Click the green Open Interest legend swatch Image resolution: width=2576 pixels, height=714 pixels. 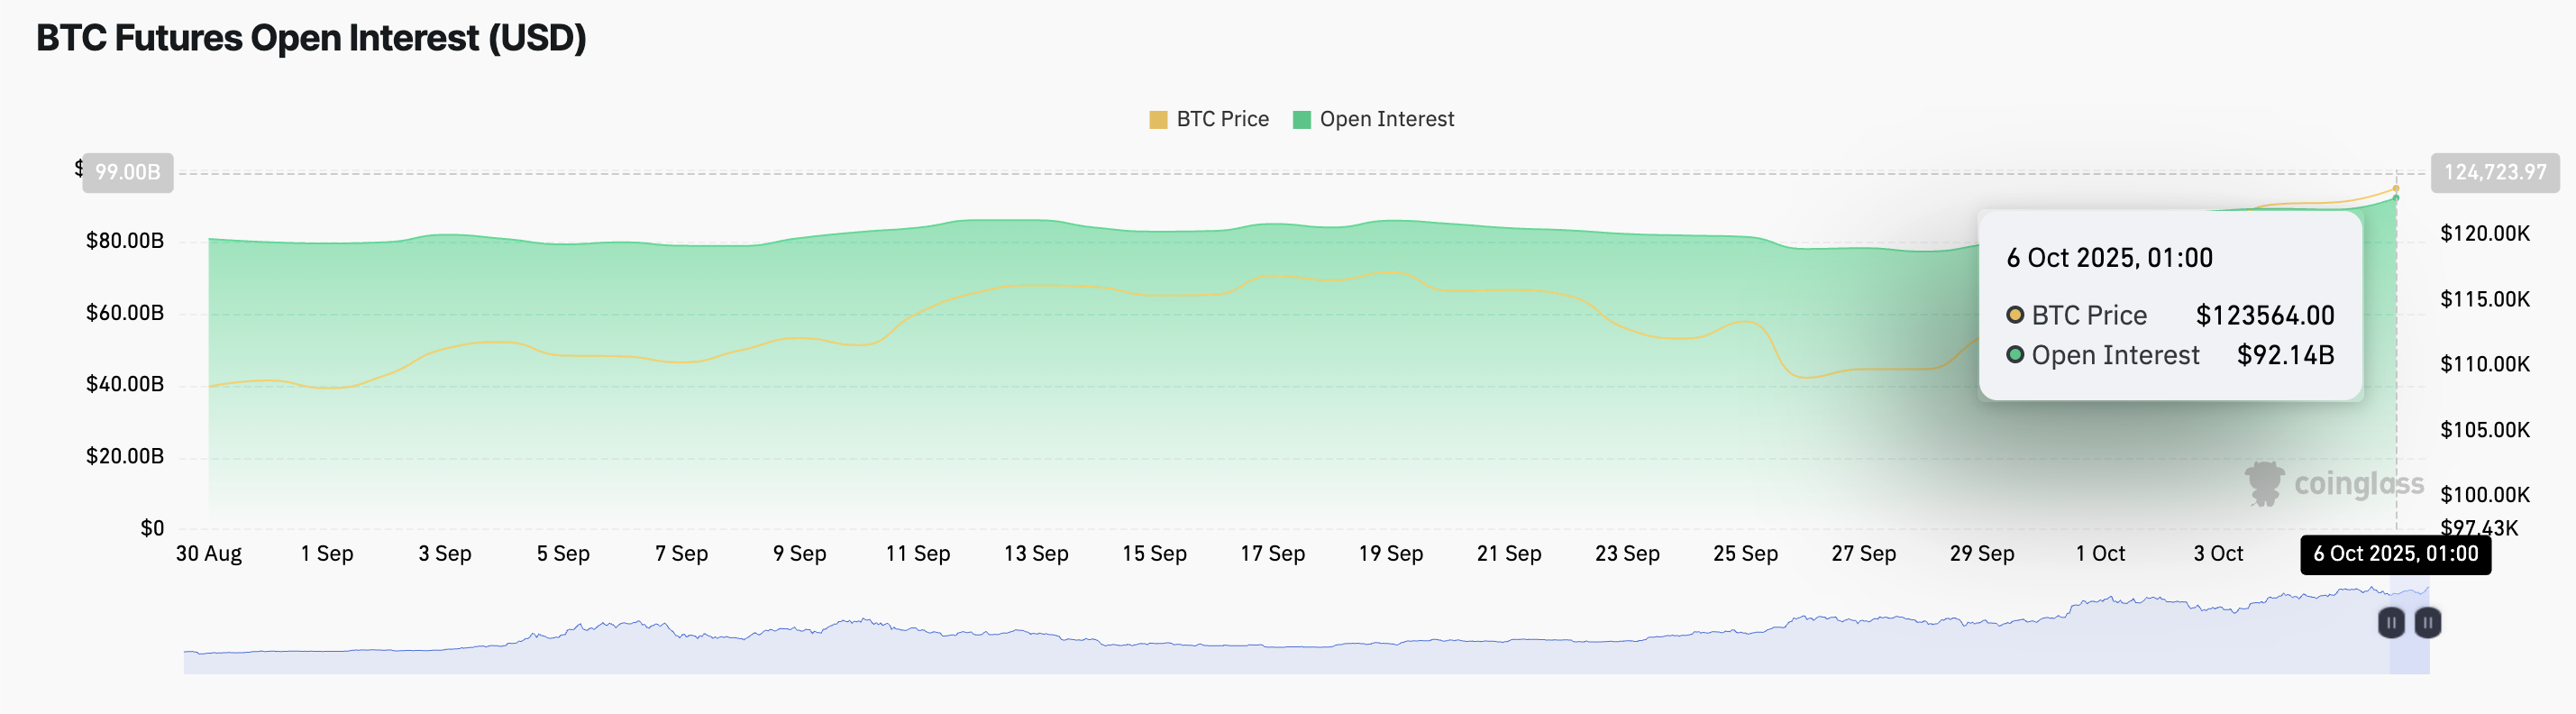(1301, 120)
